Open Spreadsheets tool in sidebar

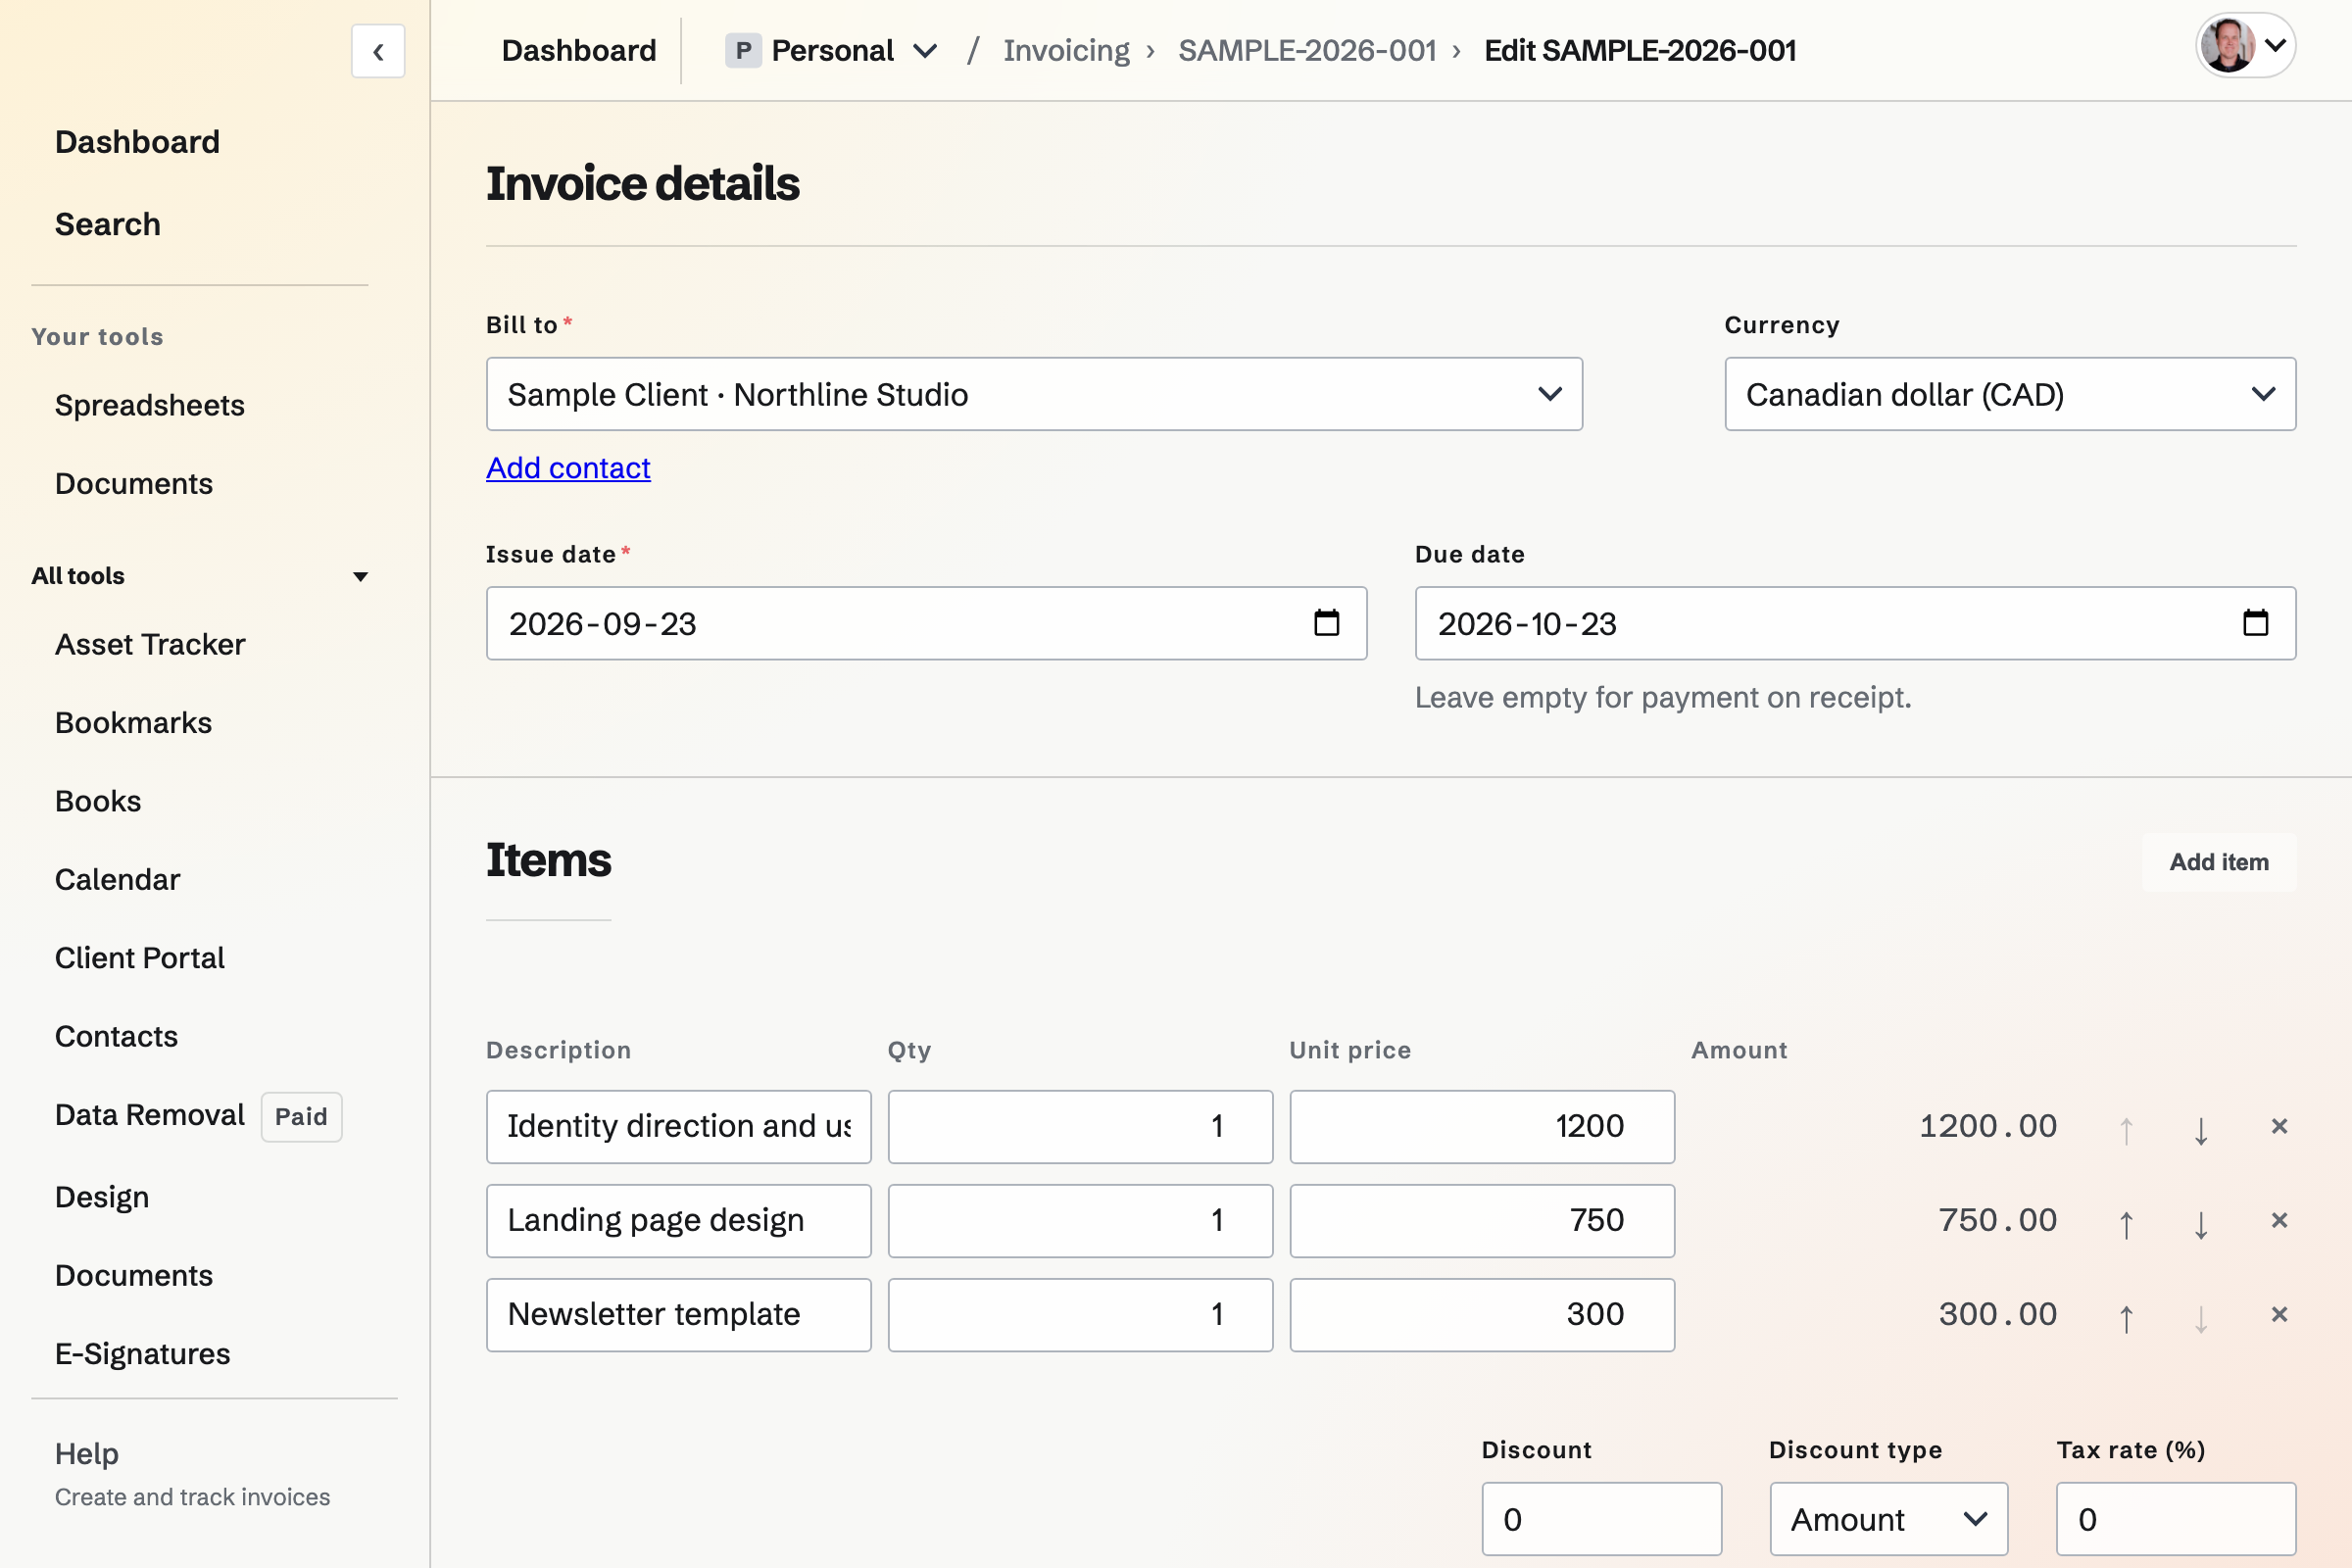coord(150,405)
